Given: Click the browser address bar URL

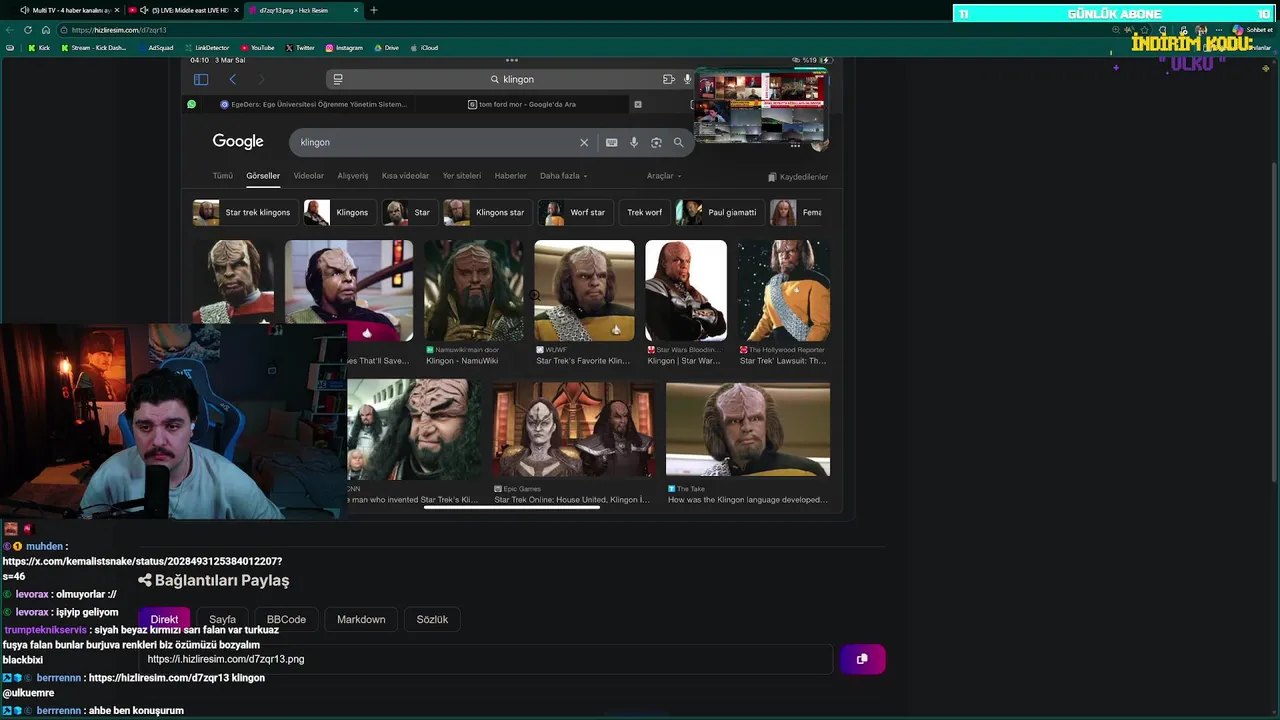Looking at the screenshot, I should [x=119, y=30].
